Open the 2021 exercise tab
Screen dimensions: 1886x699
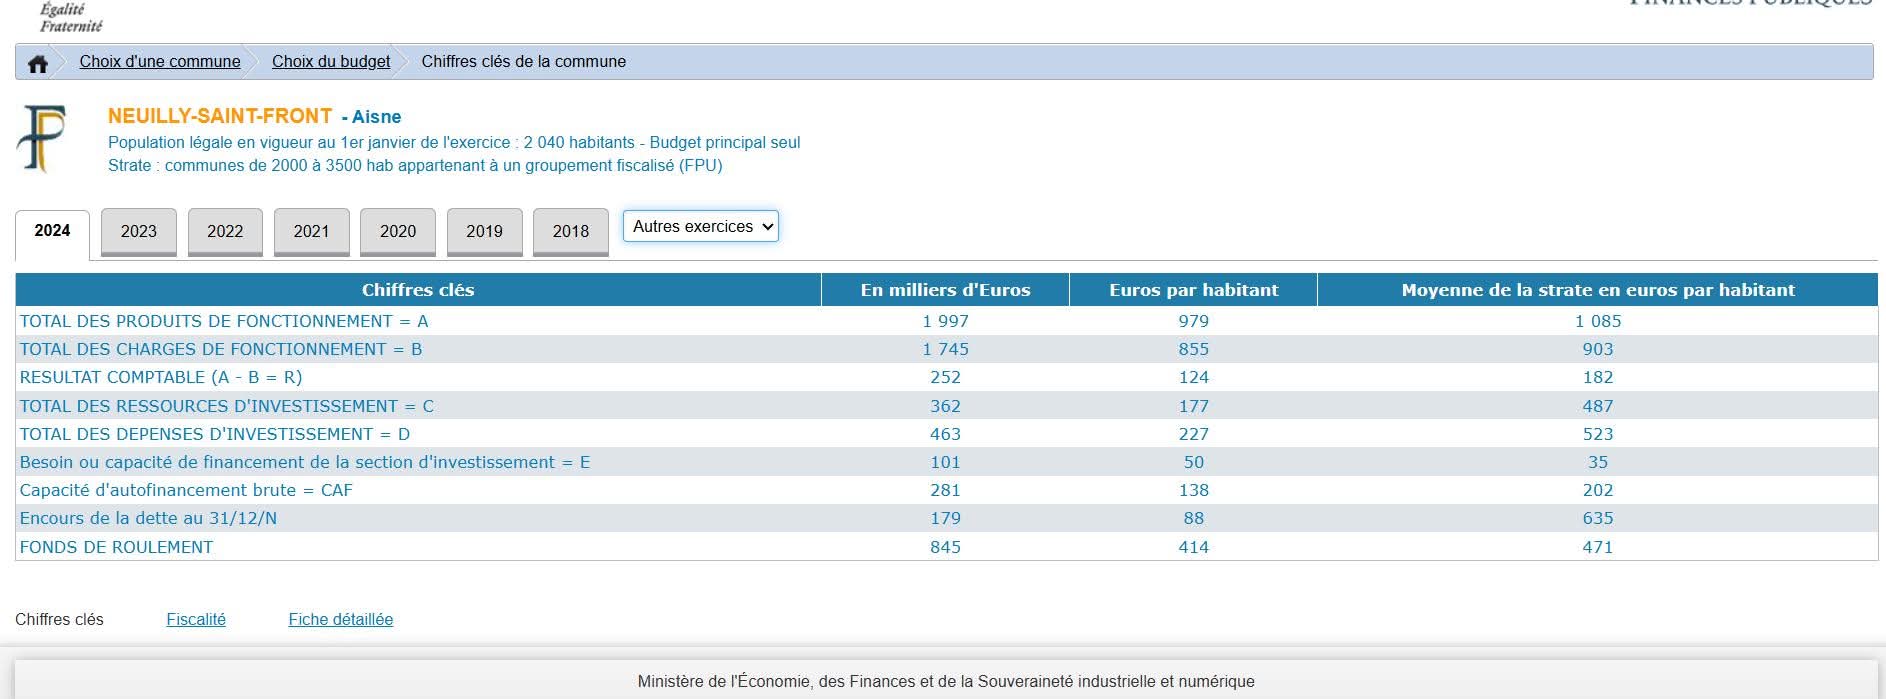click(311, 231)
